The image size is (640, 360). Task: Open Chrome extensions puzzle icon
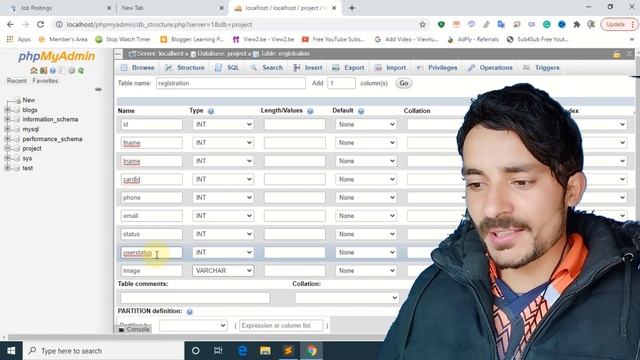click(576, 24)
